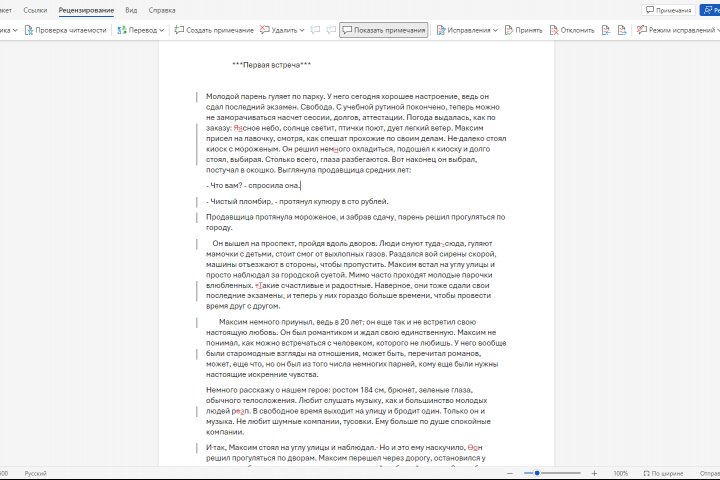Click Отклонить to reject change
Image resolution: width=720 pixels, height=480 pixels.
tap(572, 30)
